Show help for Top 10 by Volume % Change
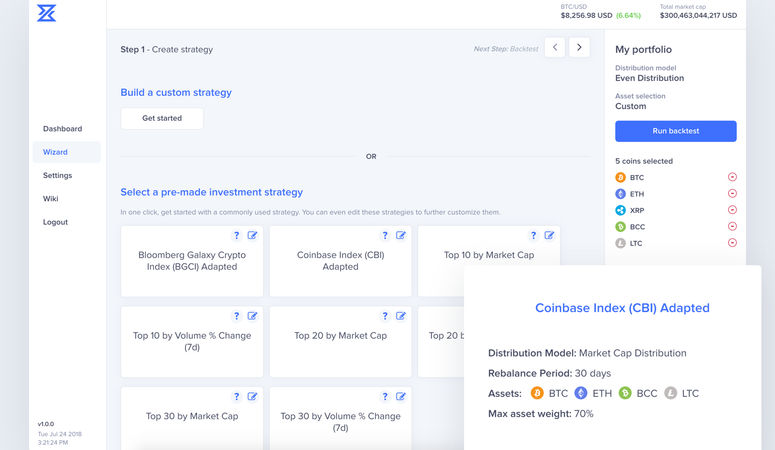Image resolution: width=775 pixels, height=450 pixels. pos(236,316)
